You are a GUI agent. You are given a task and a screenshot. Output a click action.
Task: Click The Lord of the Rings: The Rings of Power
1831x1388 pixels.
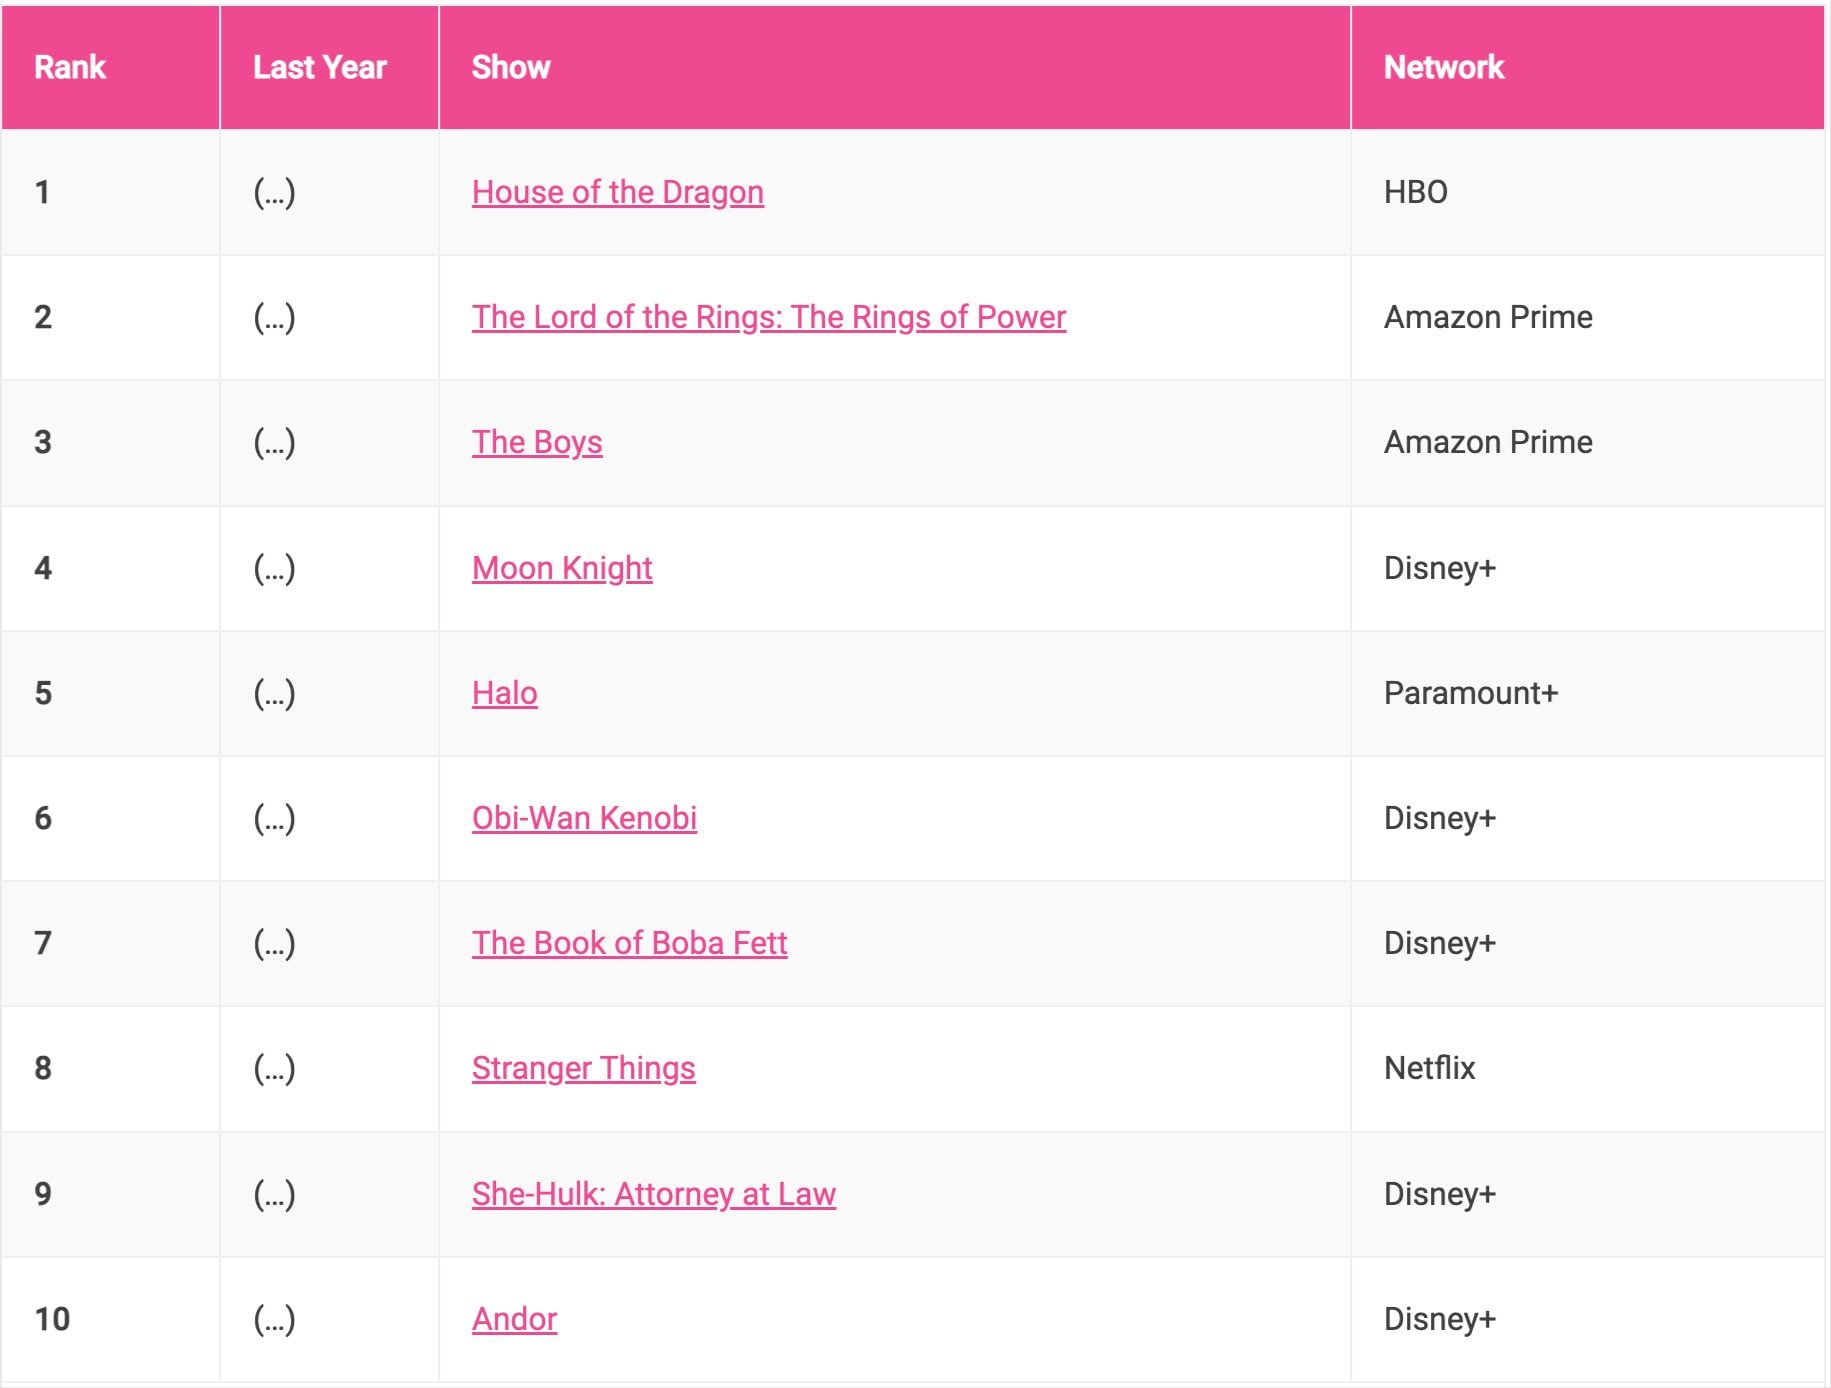[768, 317]
